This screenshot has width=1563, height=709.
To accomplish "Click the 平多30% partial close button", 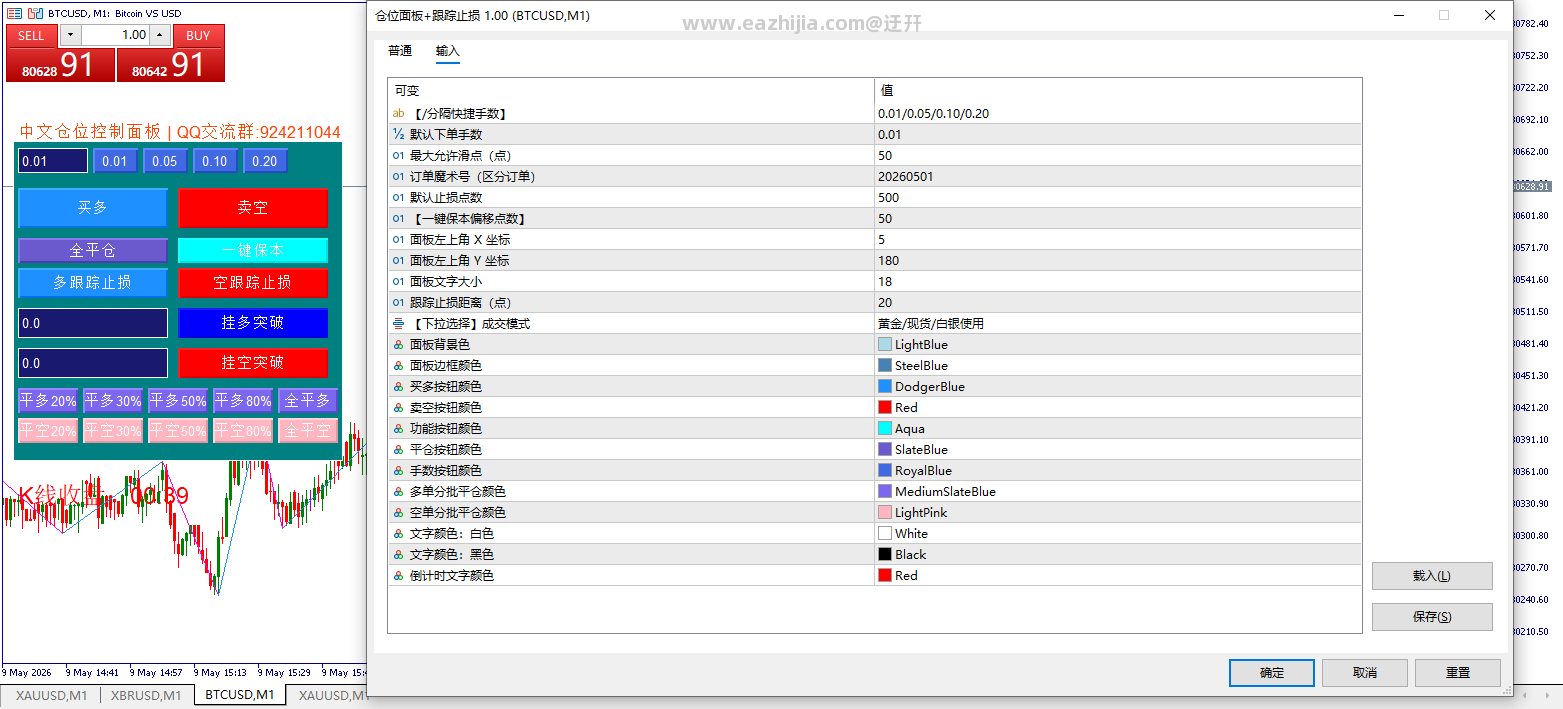I will [x=113, y=401].
